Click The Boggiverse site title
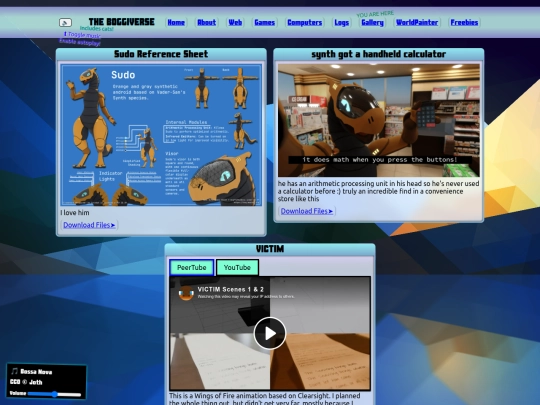This screenshot has width=540, height=405. pyautogui.click(x=122, y=22)
